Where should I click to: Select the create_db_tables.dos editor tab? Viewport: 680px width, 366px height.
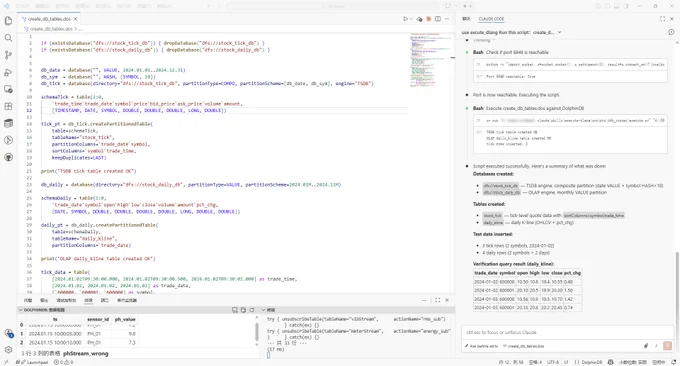point(49,19)
